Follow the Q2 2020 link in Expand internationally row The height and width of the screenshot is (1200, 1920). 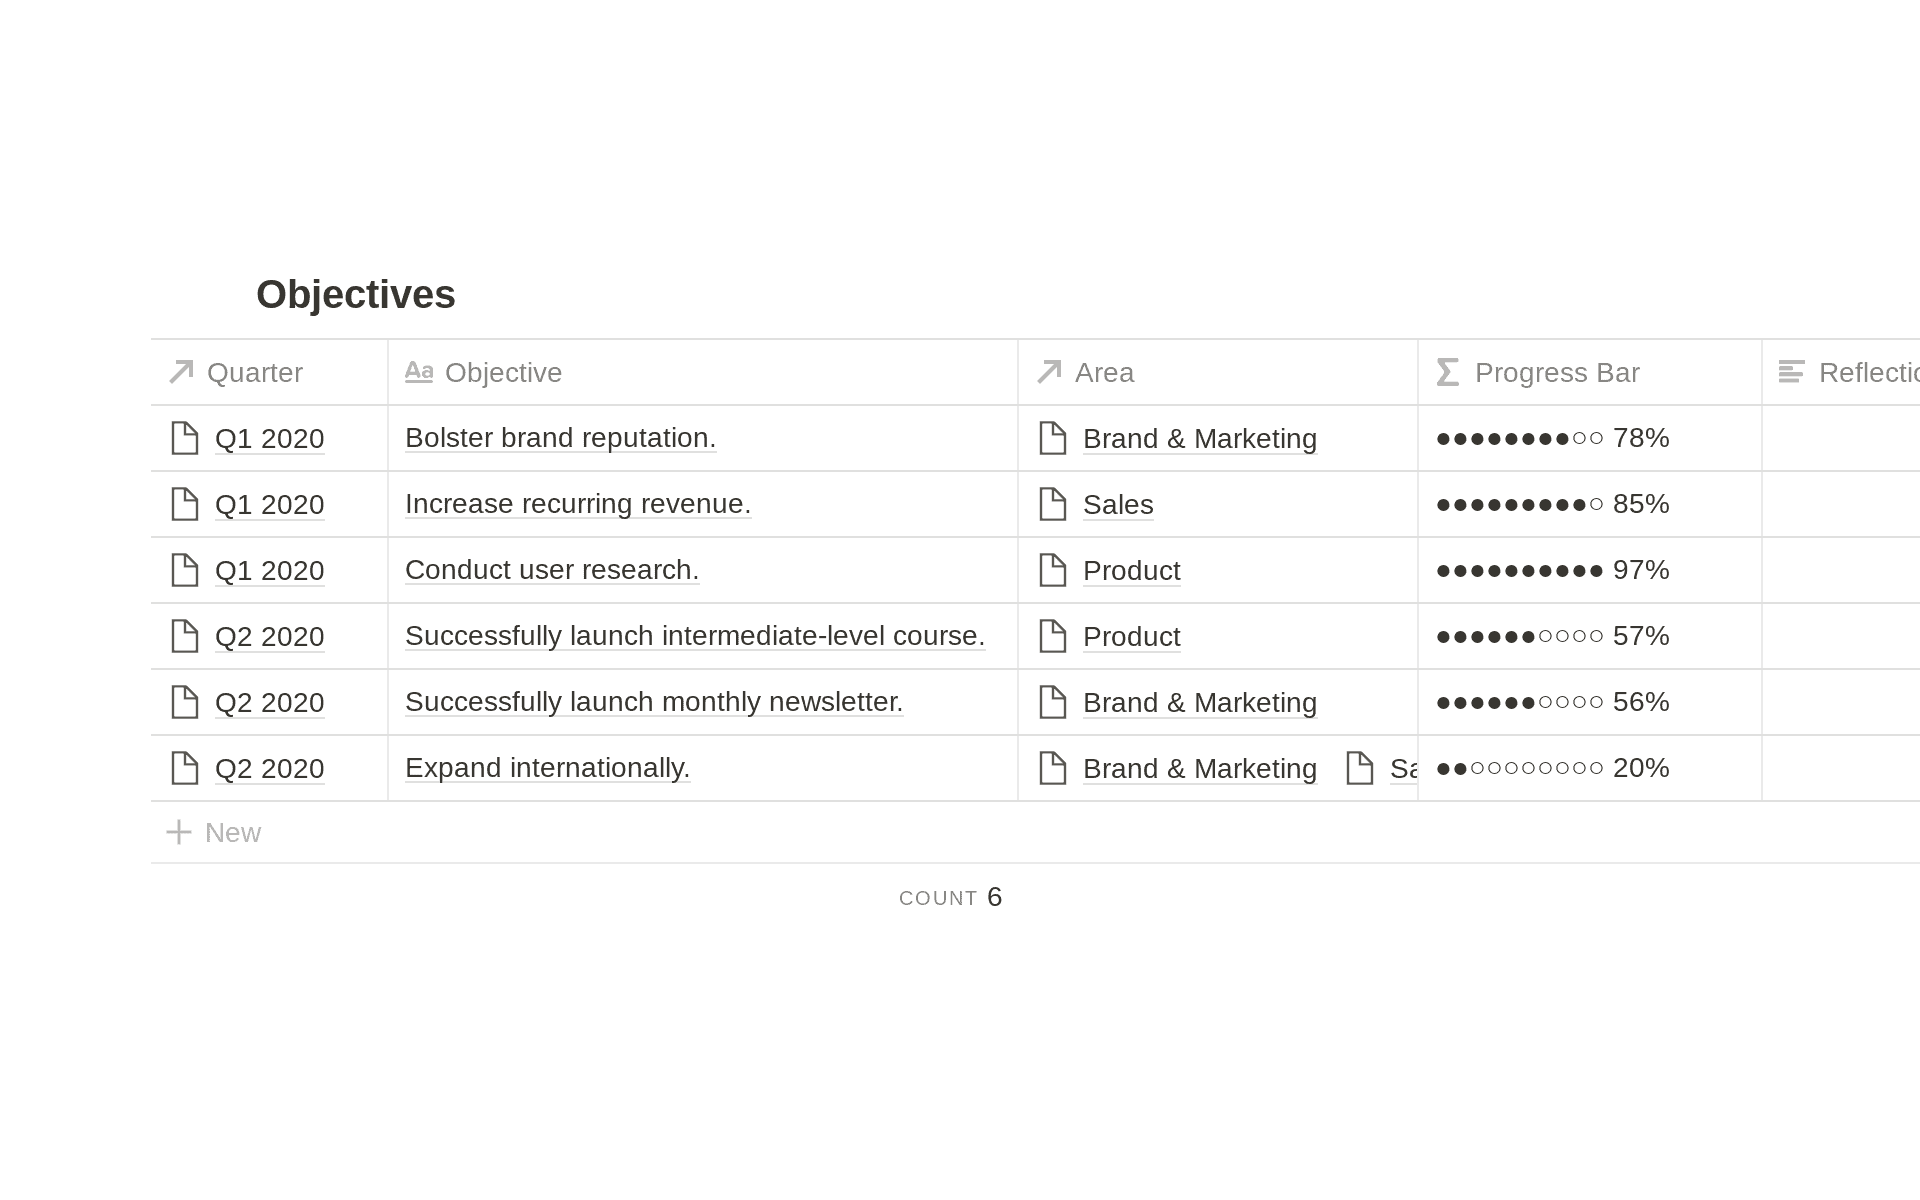click(270, 768)
